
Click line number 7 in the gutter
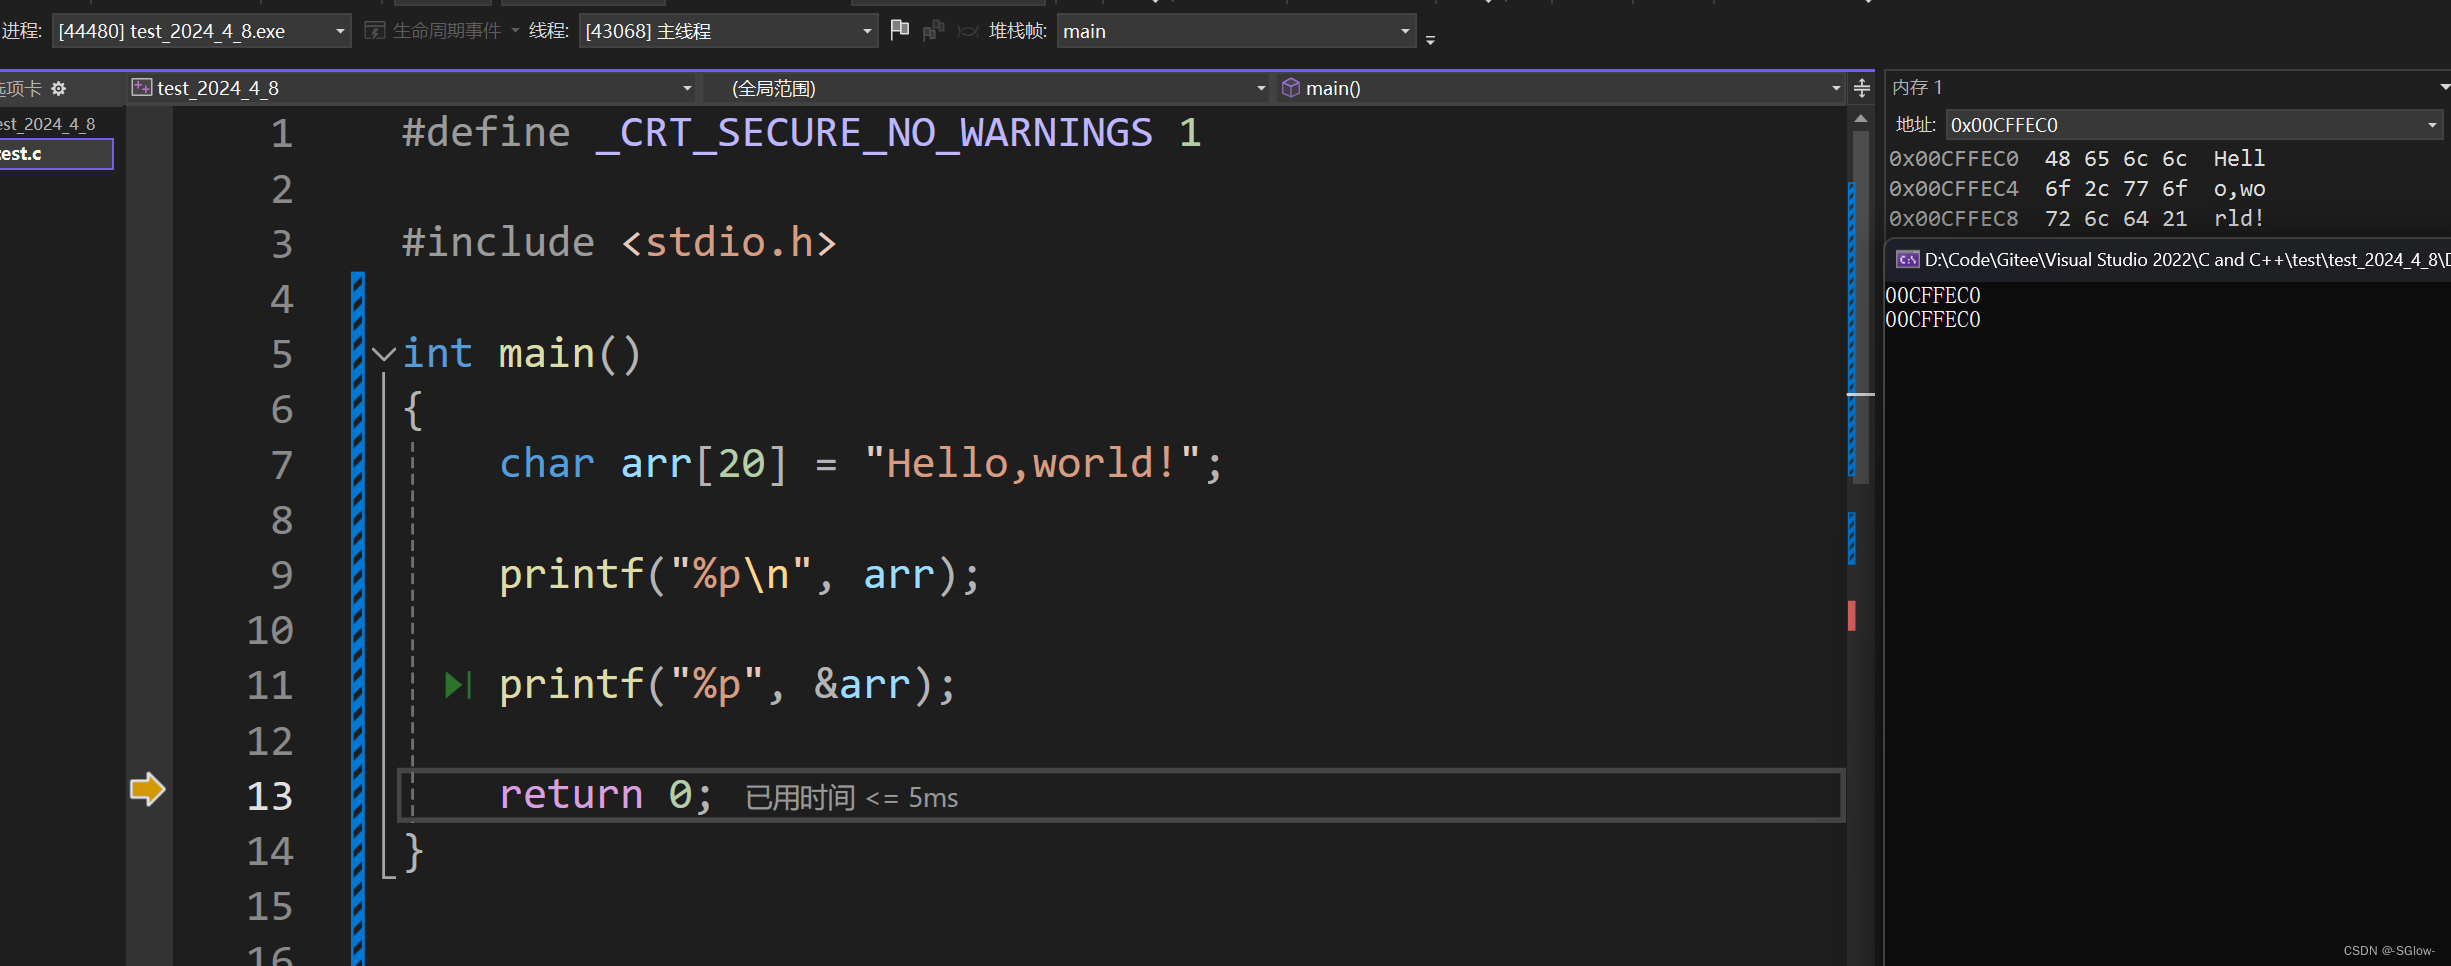click(x=282, y=465)
